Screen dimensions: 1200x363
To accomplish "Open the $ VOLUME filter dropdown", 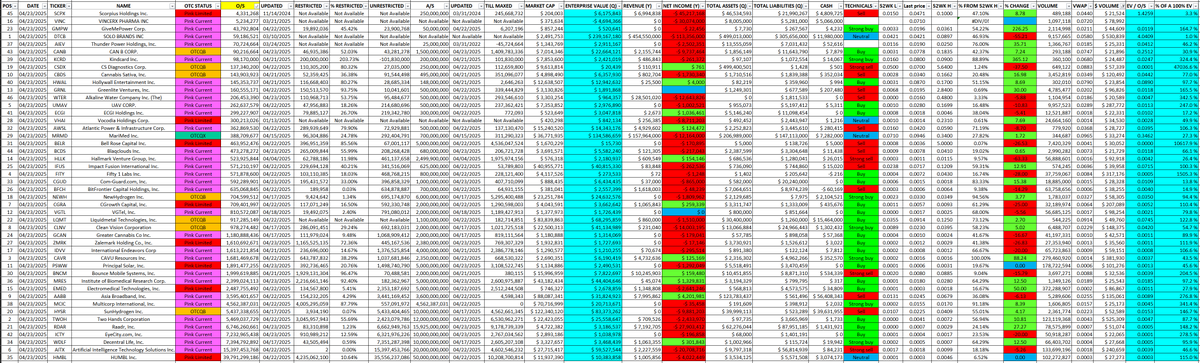I will tap(1122, 5).
